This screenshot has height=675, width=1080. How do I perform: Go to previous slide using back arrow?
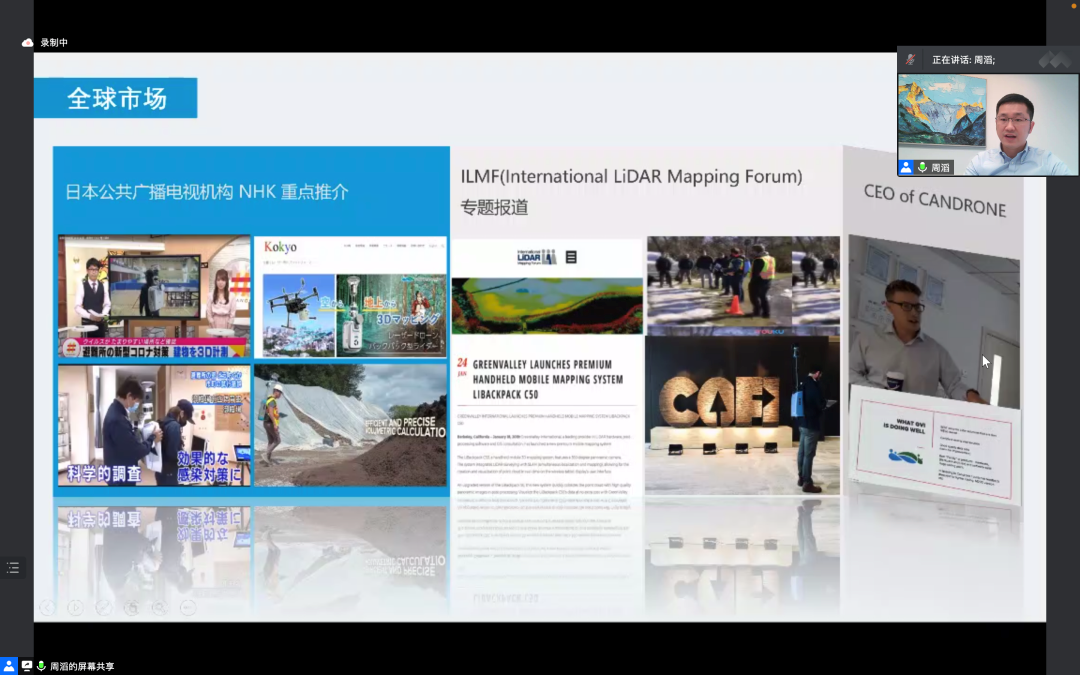click(x=47, y=607)
